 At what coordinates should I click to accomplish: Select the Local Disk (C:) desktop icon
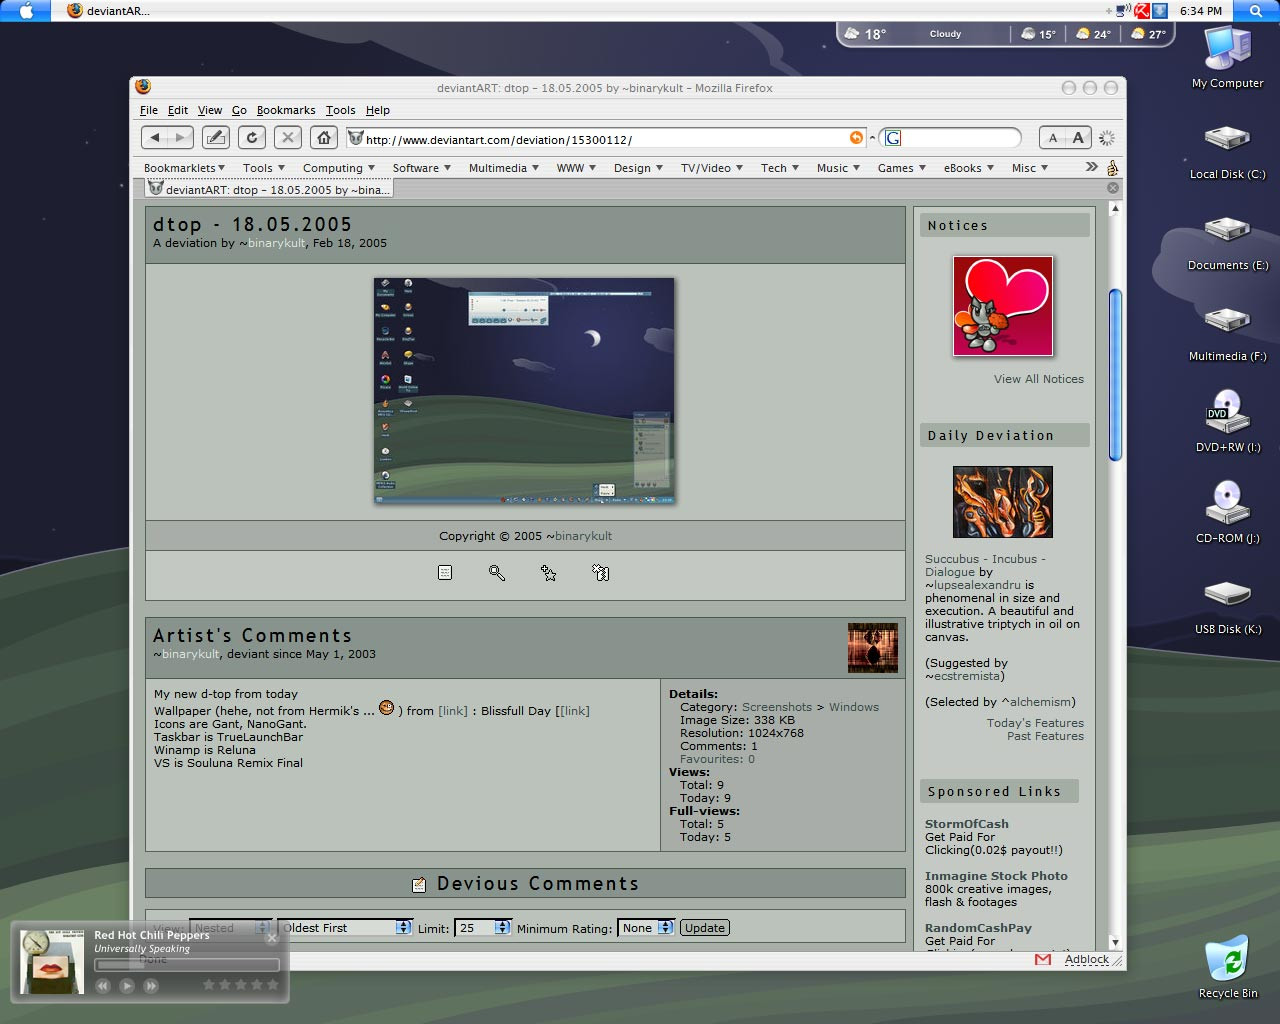coord(1228,152)
